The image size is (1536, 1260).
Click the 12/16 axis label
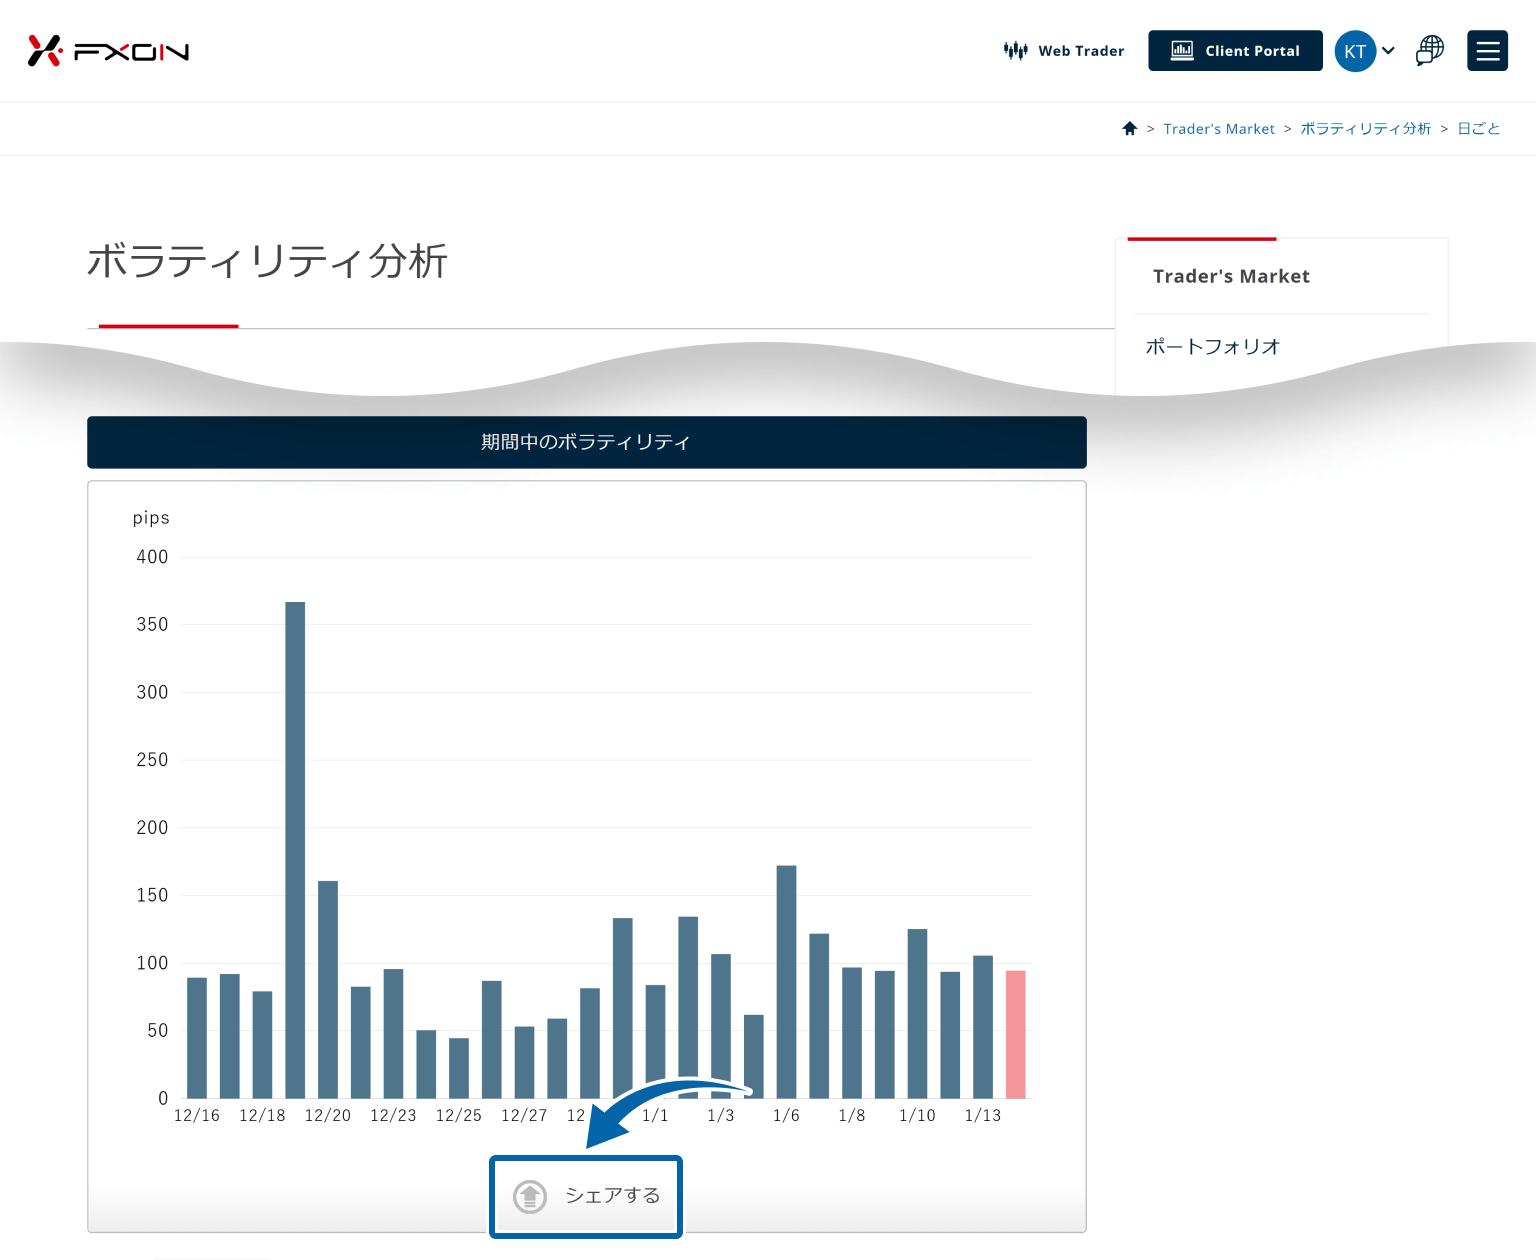[x=197, y=1115]
